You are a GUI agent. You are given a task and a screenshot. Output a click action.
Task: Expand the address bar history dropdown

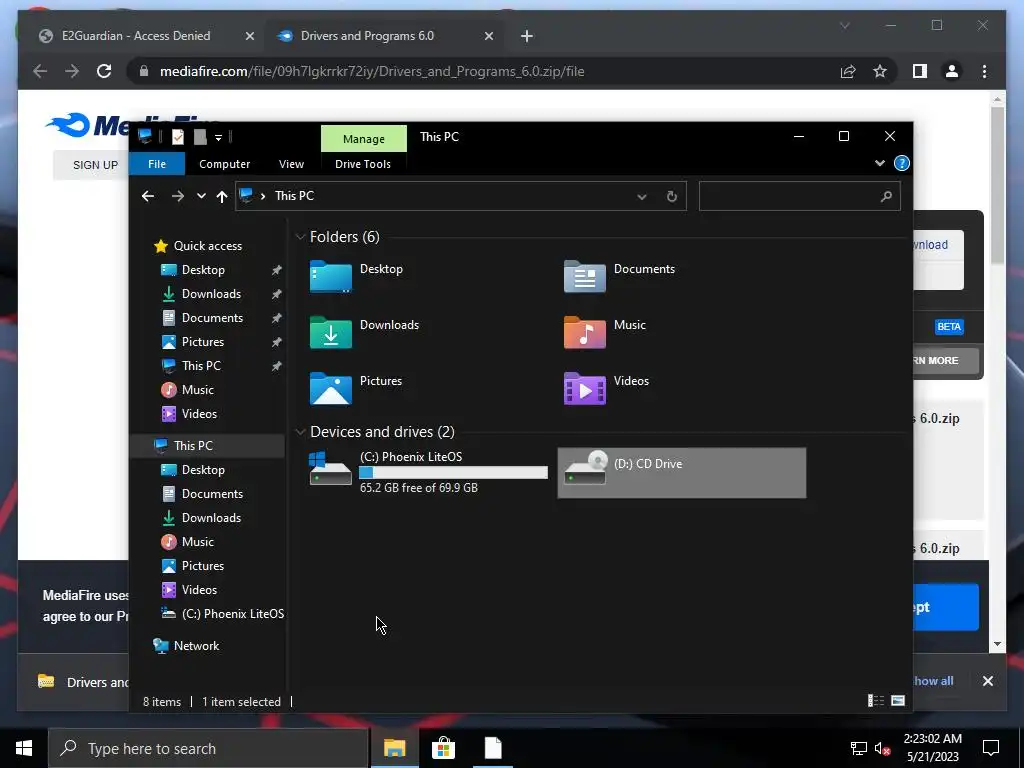pyautogui.click(x=642, y=196)
